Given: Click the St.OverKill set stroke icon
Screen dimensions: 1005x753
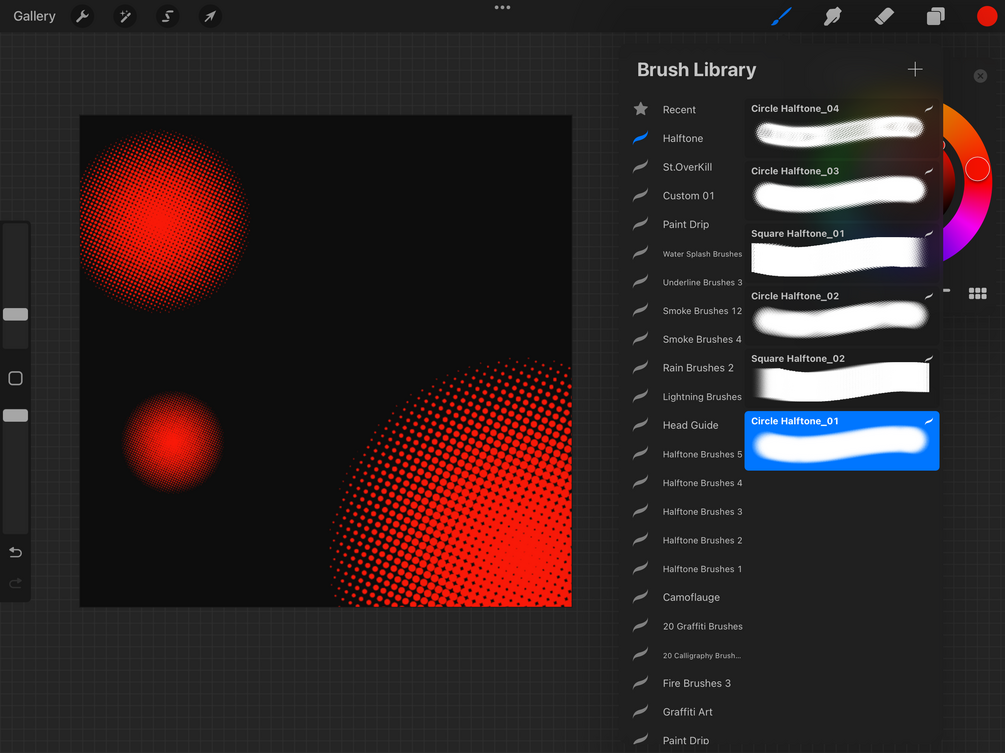Looking at the screenshot, I should coord(640,167).
